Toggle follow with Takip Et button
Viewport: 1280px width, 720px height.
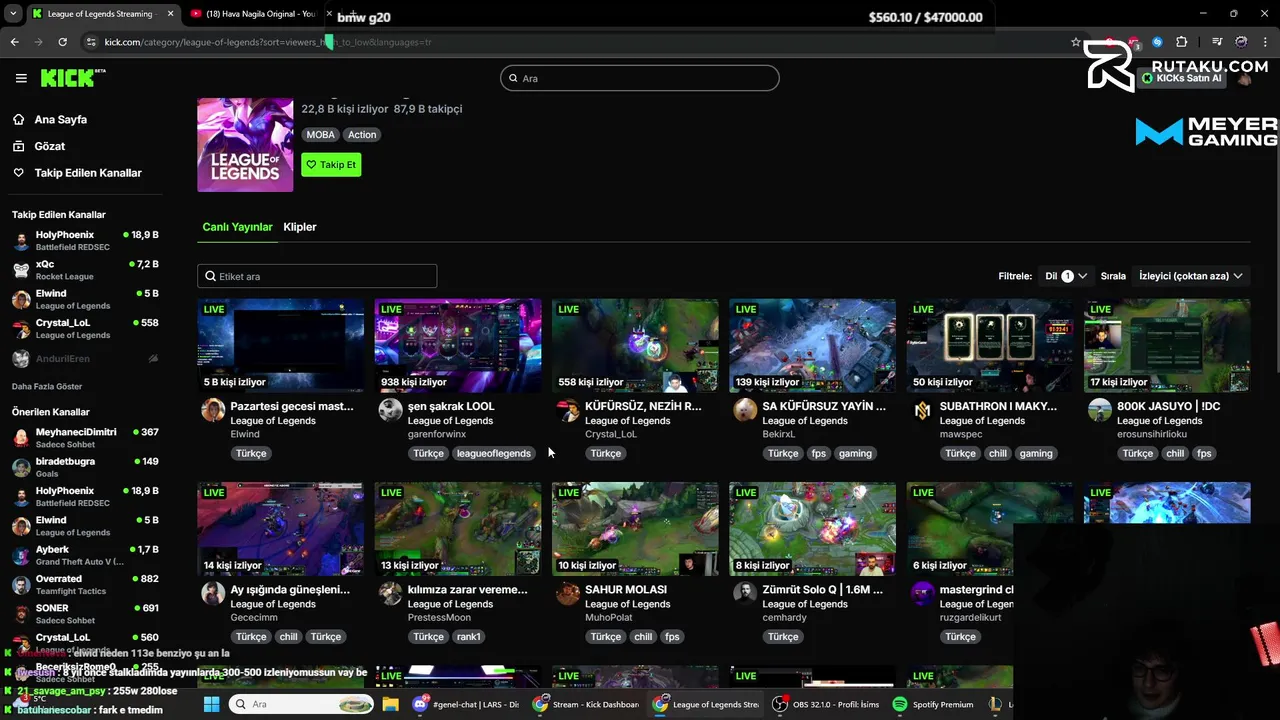[x=331, y=165]
